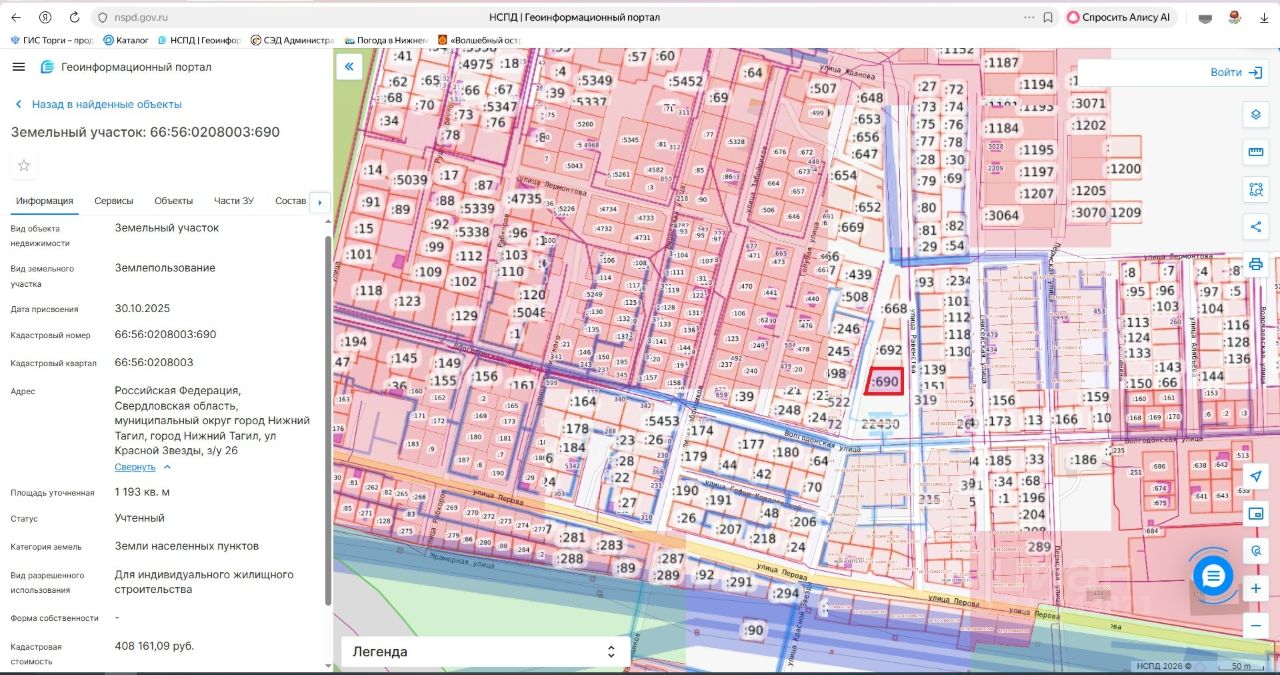Activate the ruler measurement tool
Viewport: 1280px width, 675px height.
[1256, 152]
